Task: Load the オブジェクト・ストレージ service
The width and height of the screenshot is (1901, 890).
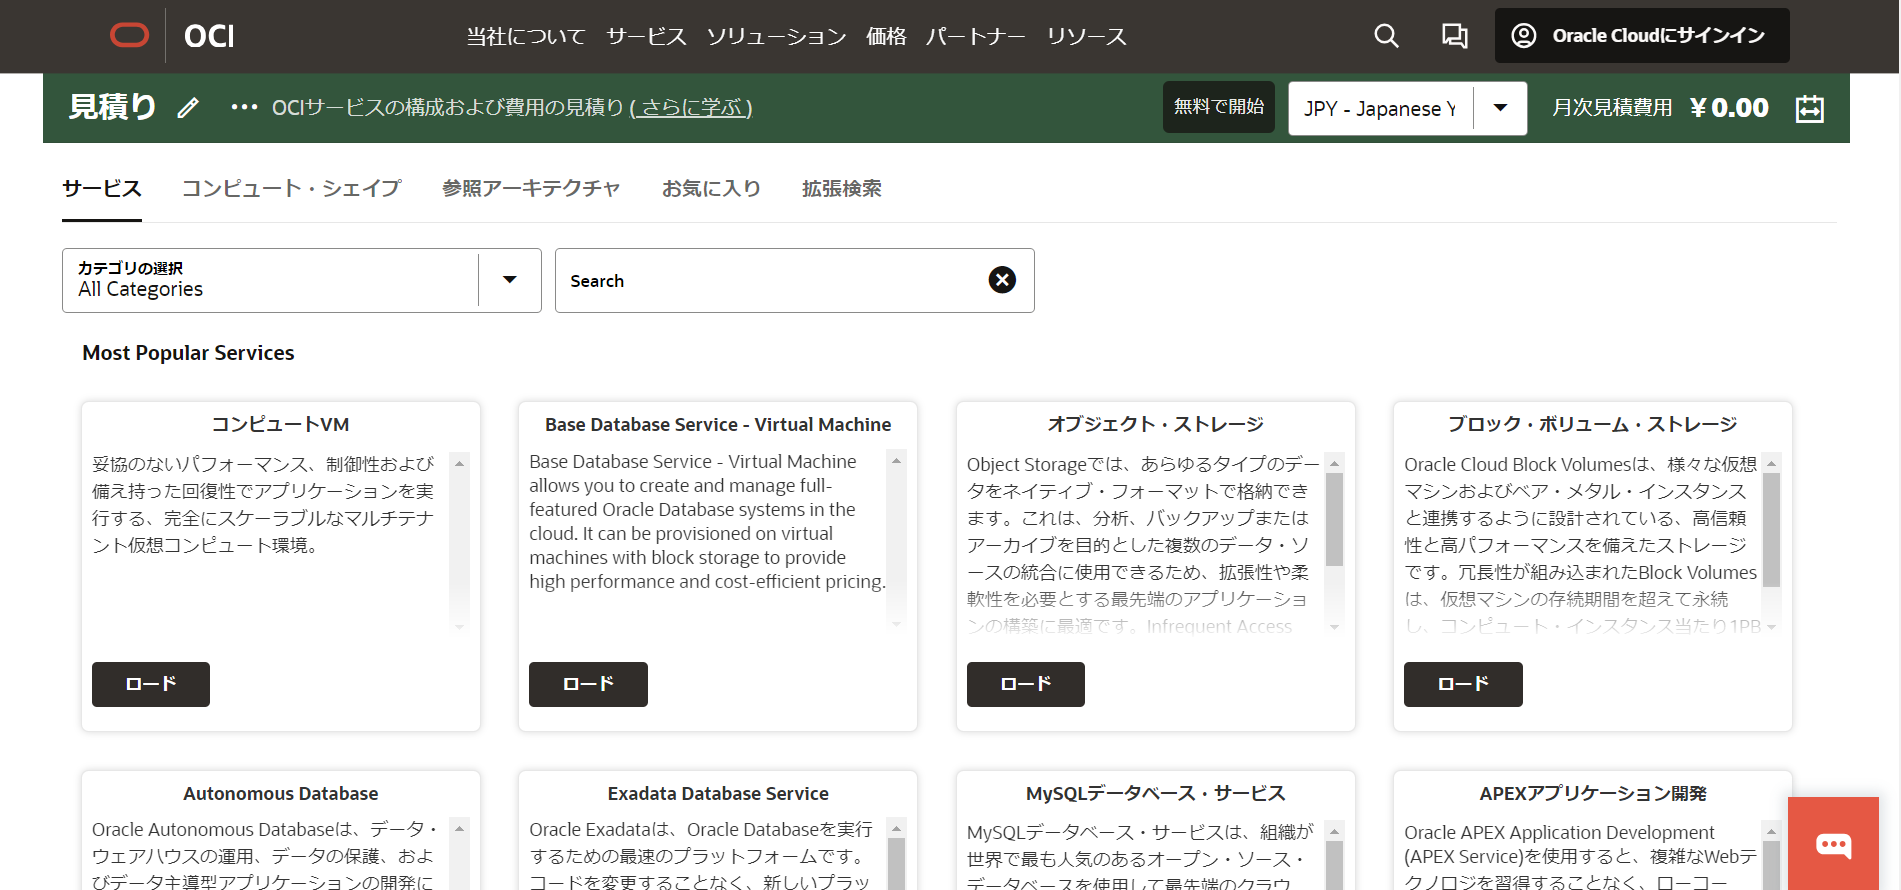Action: coord(1026,684)
